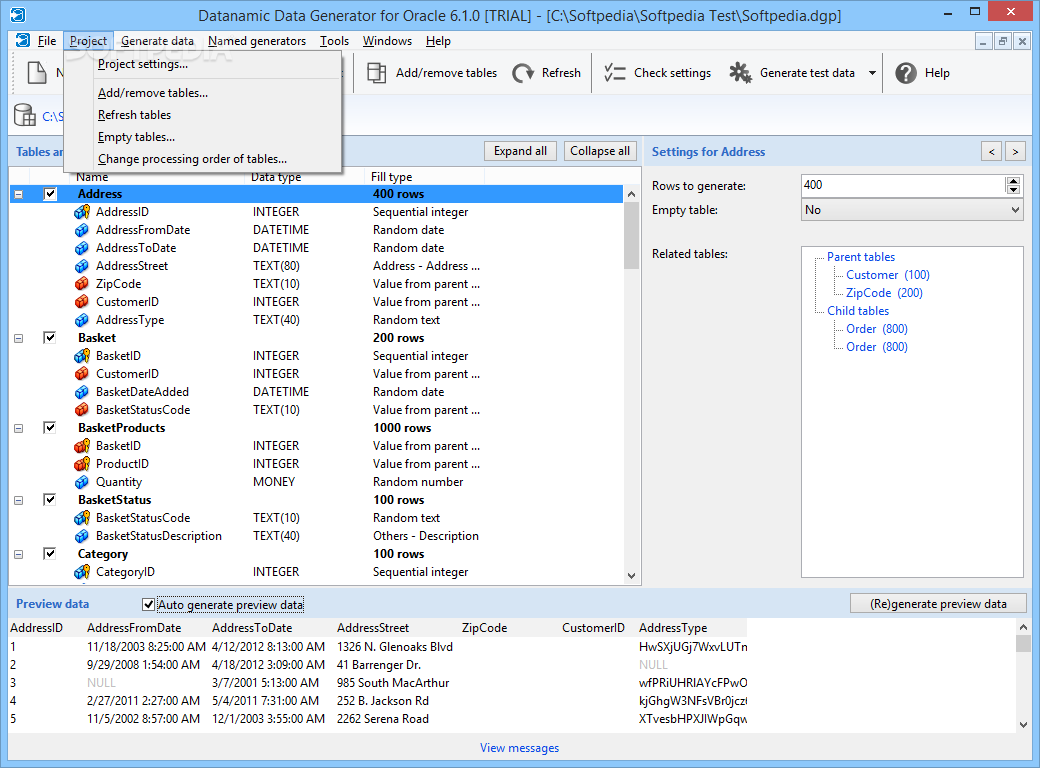Click the New document icon in toolbar
Image resolution: width=1040 pixels, height=768 pixels.
36,73
